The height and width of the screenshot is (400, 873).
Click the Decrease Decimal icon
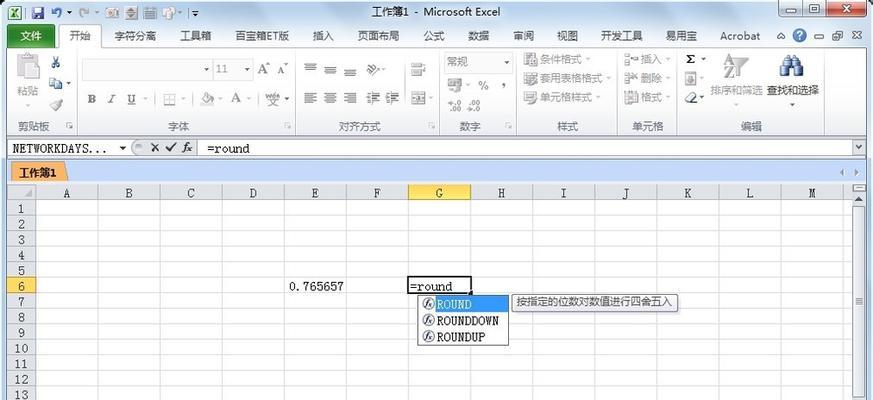point(474,106)
